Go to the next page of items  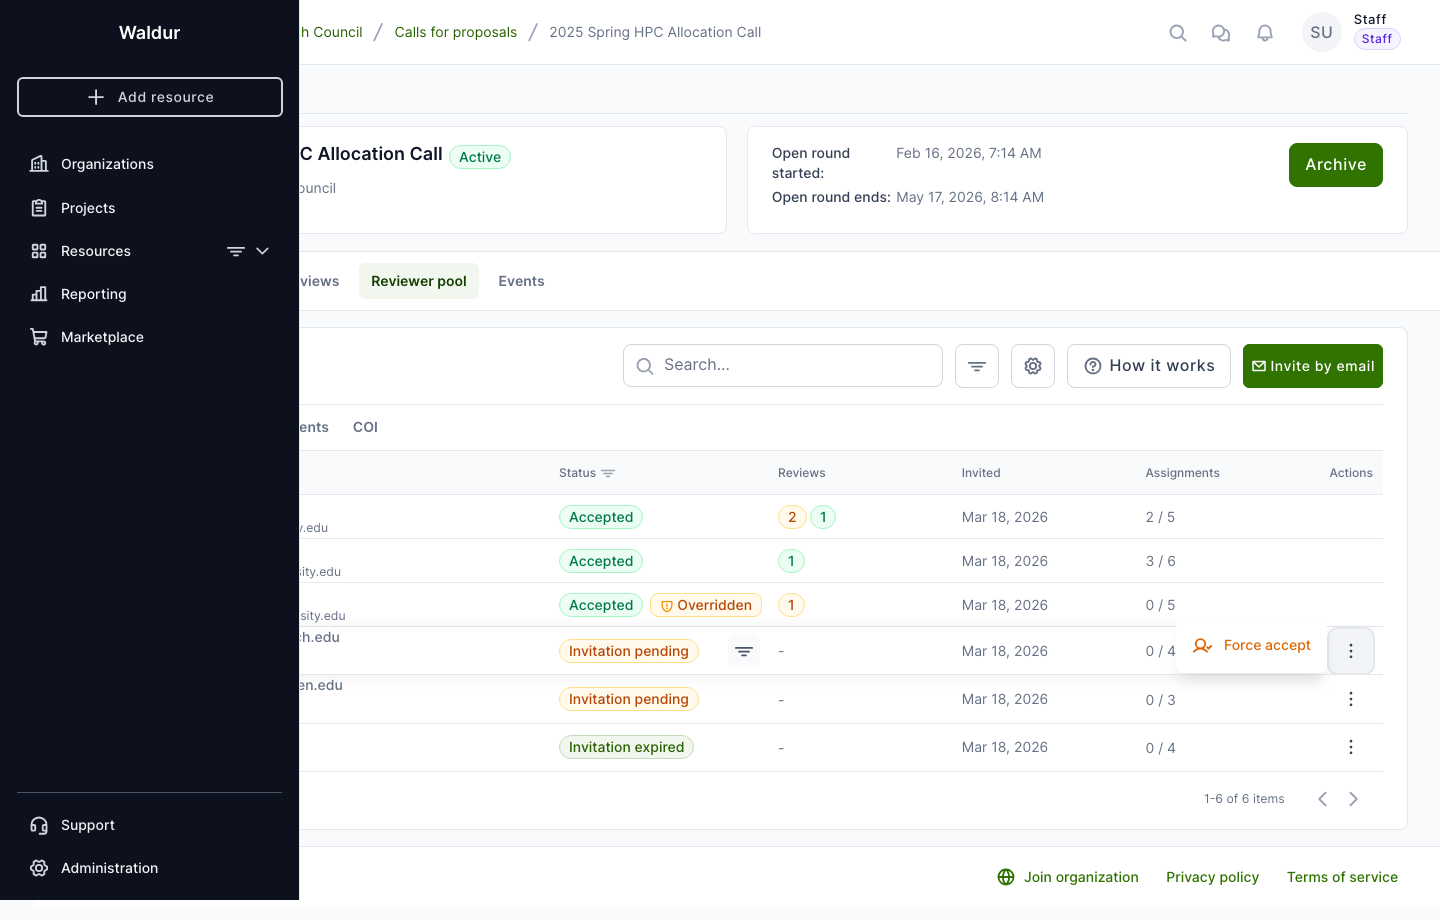pyautogui.click(x=1354, y=799)
